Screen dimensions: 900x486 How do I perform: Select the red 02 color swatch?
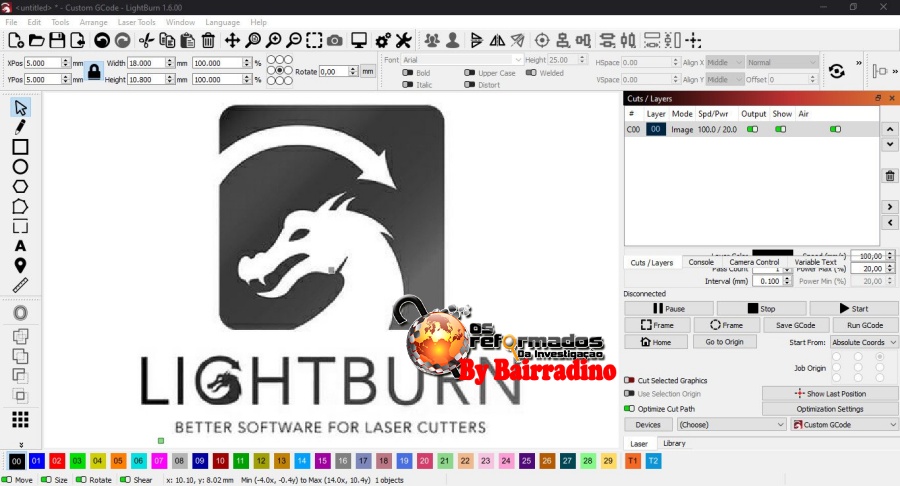click(x=57, y=460)
